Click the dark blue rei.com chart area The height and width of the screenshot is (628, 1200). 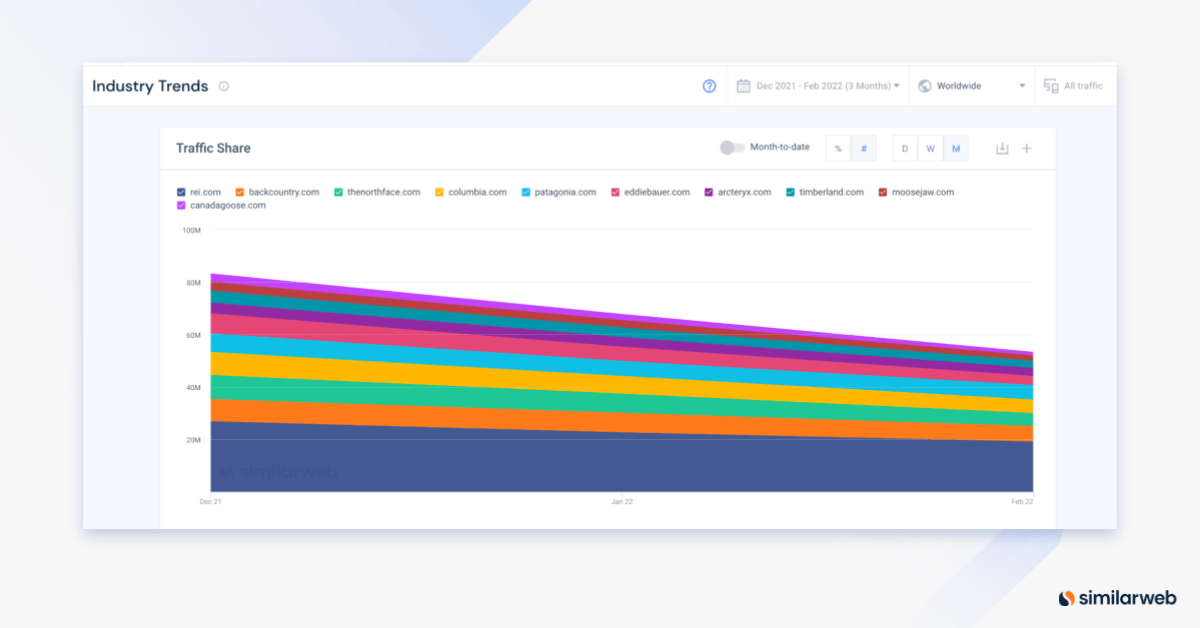[621, 462]
